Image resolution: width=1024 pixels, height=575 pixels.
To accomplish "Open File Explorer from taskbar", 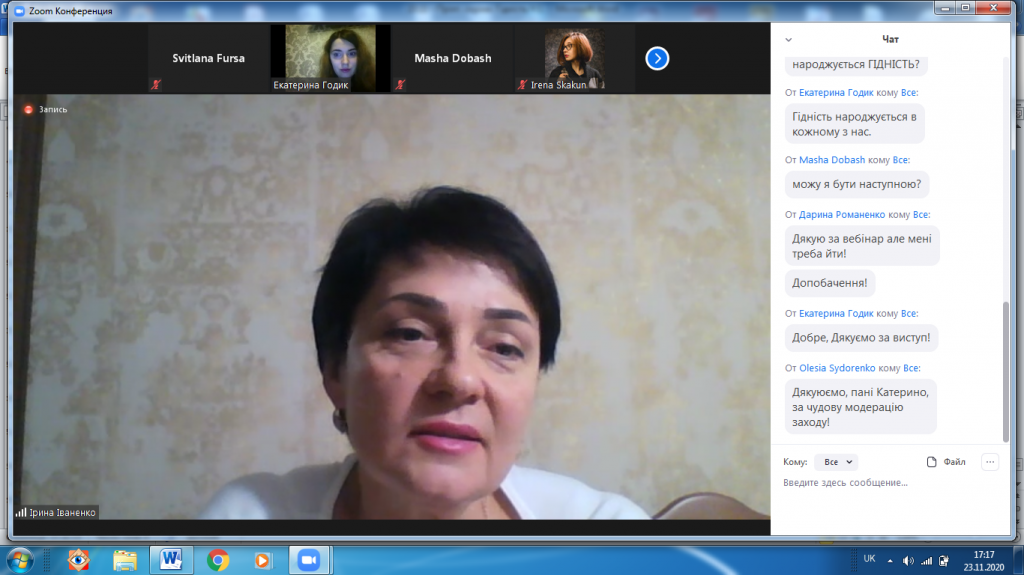I will 125,561.
